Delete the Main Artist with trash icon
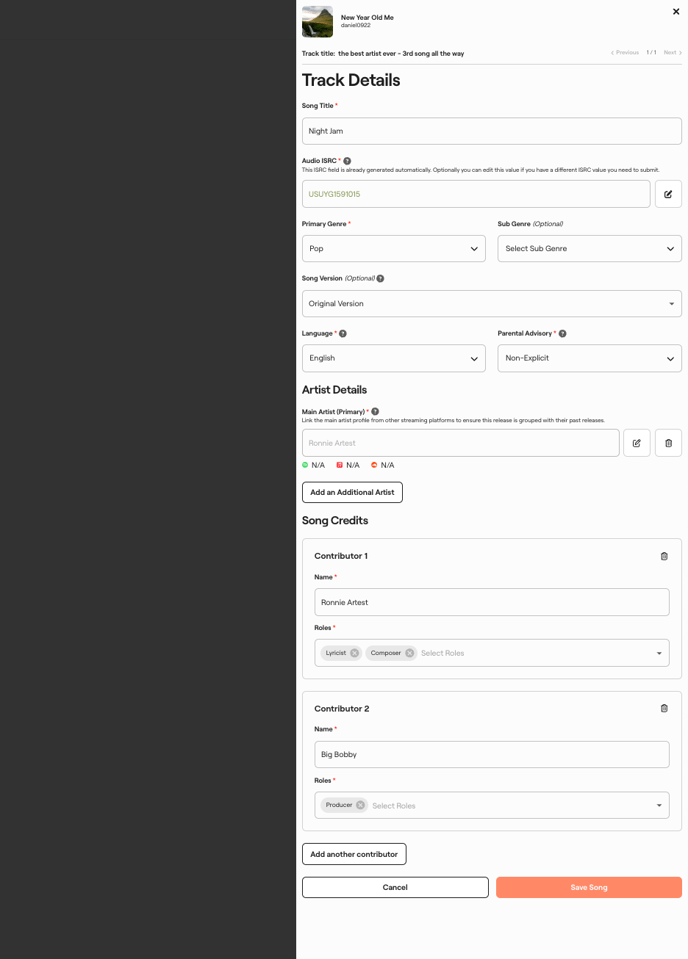Image resolution: width=688 pixels, height=959 pixels. pyautogui.click(x=668, y=443)
